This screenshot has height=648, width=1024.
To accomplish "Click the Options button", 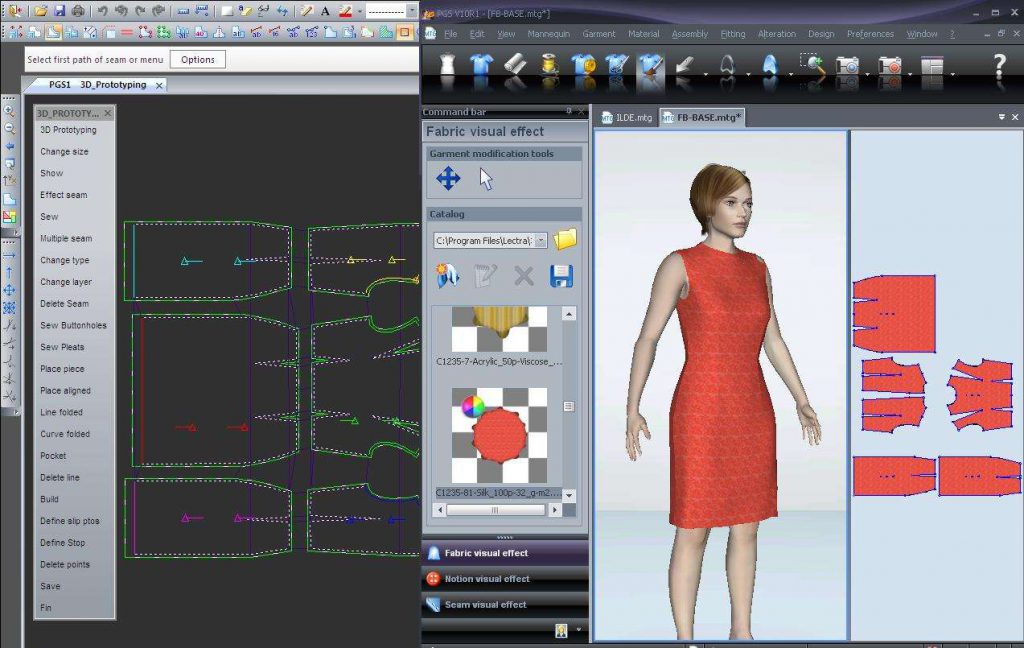I will tap(197, 59).
